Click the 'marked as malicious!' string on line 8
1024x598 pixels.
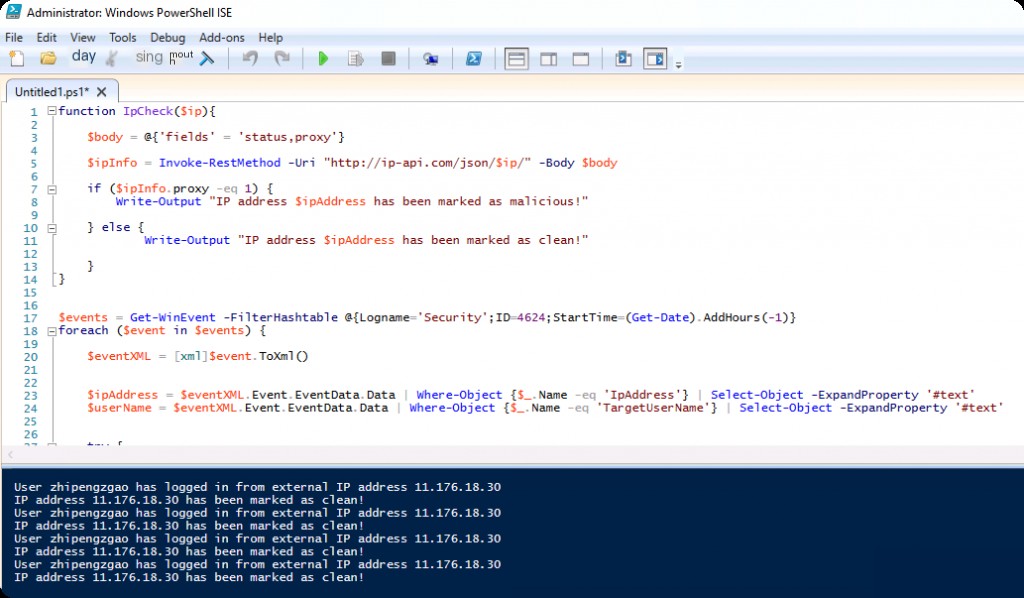tap(398, 201)
